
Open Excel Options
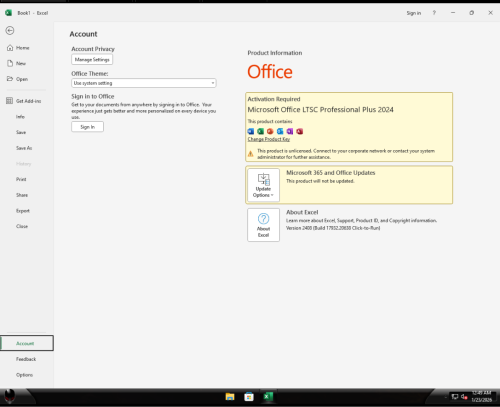pos(24,375)
